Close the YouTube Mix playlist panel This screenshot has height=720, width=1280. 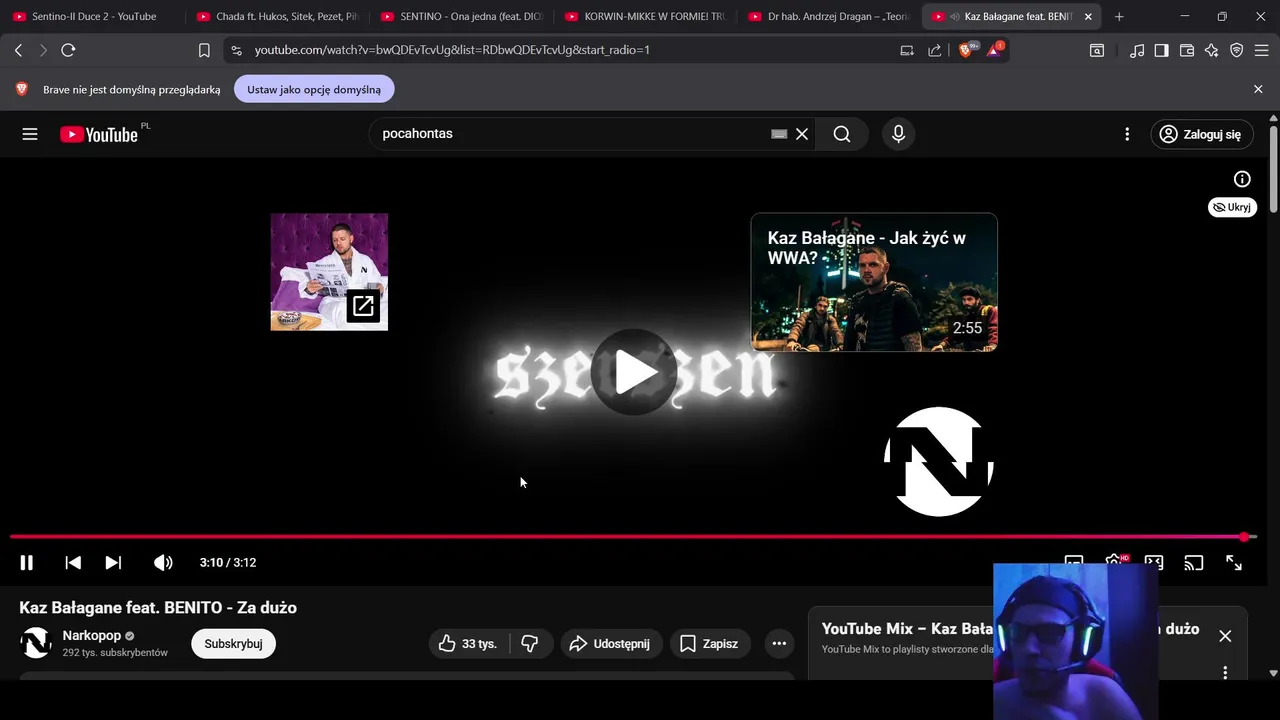(x=1225, y=636)
